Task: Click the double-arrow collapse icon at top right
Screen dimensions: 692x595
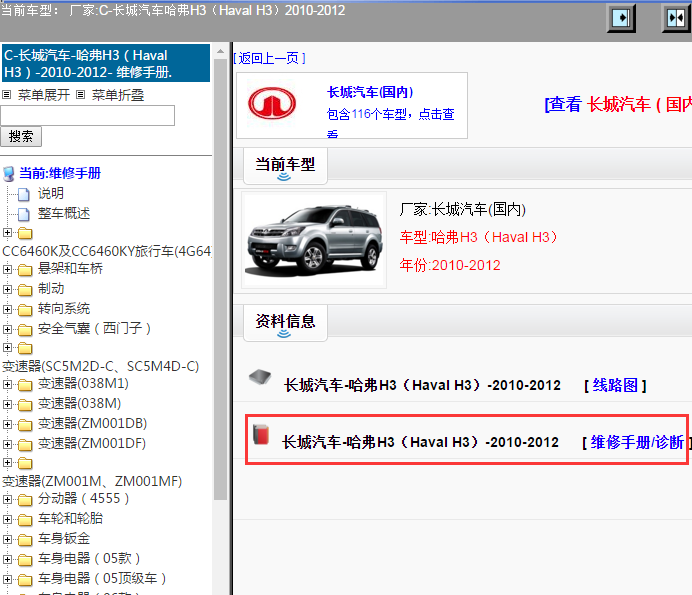Action: [676, 19]
